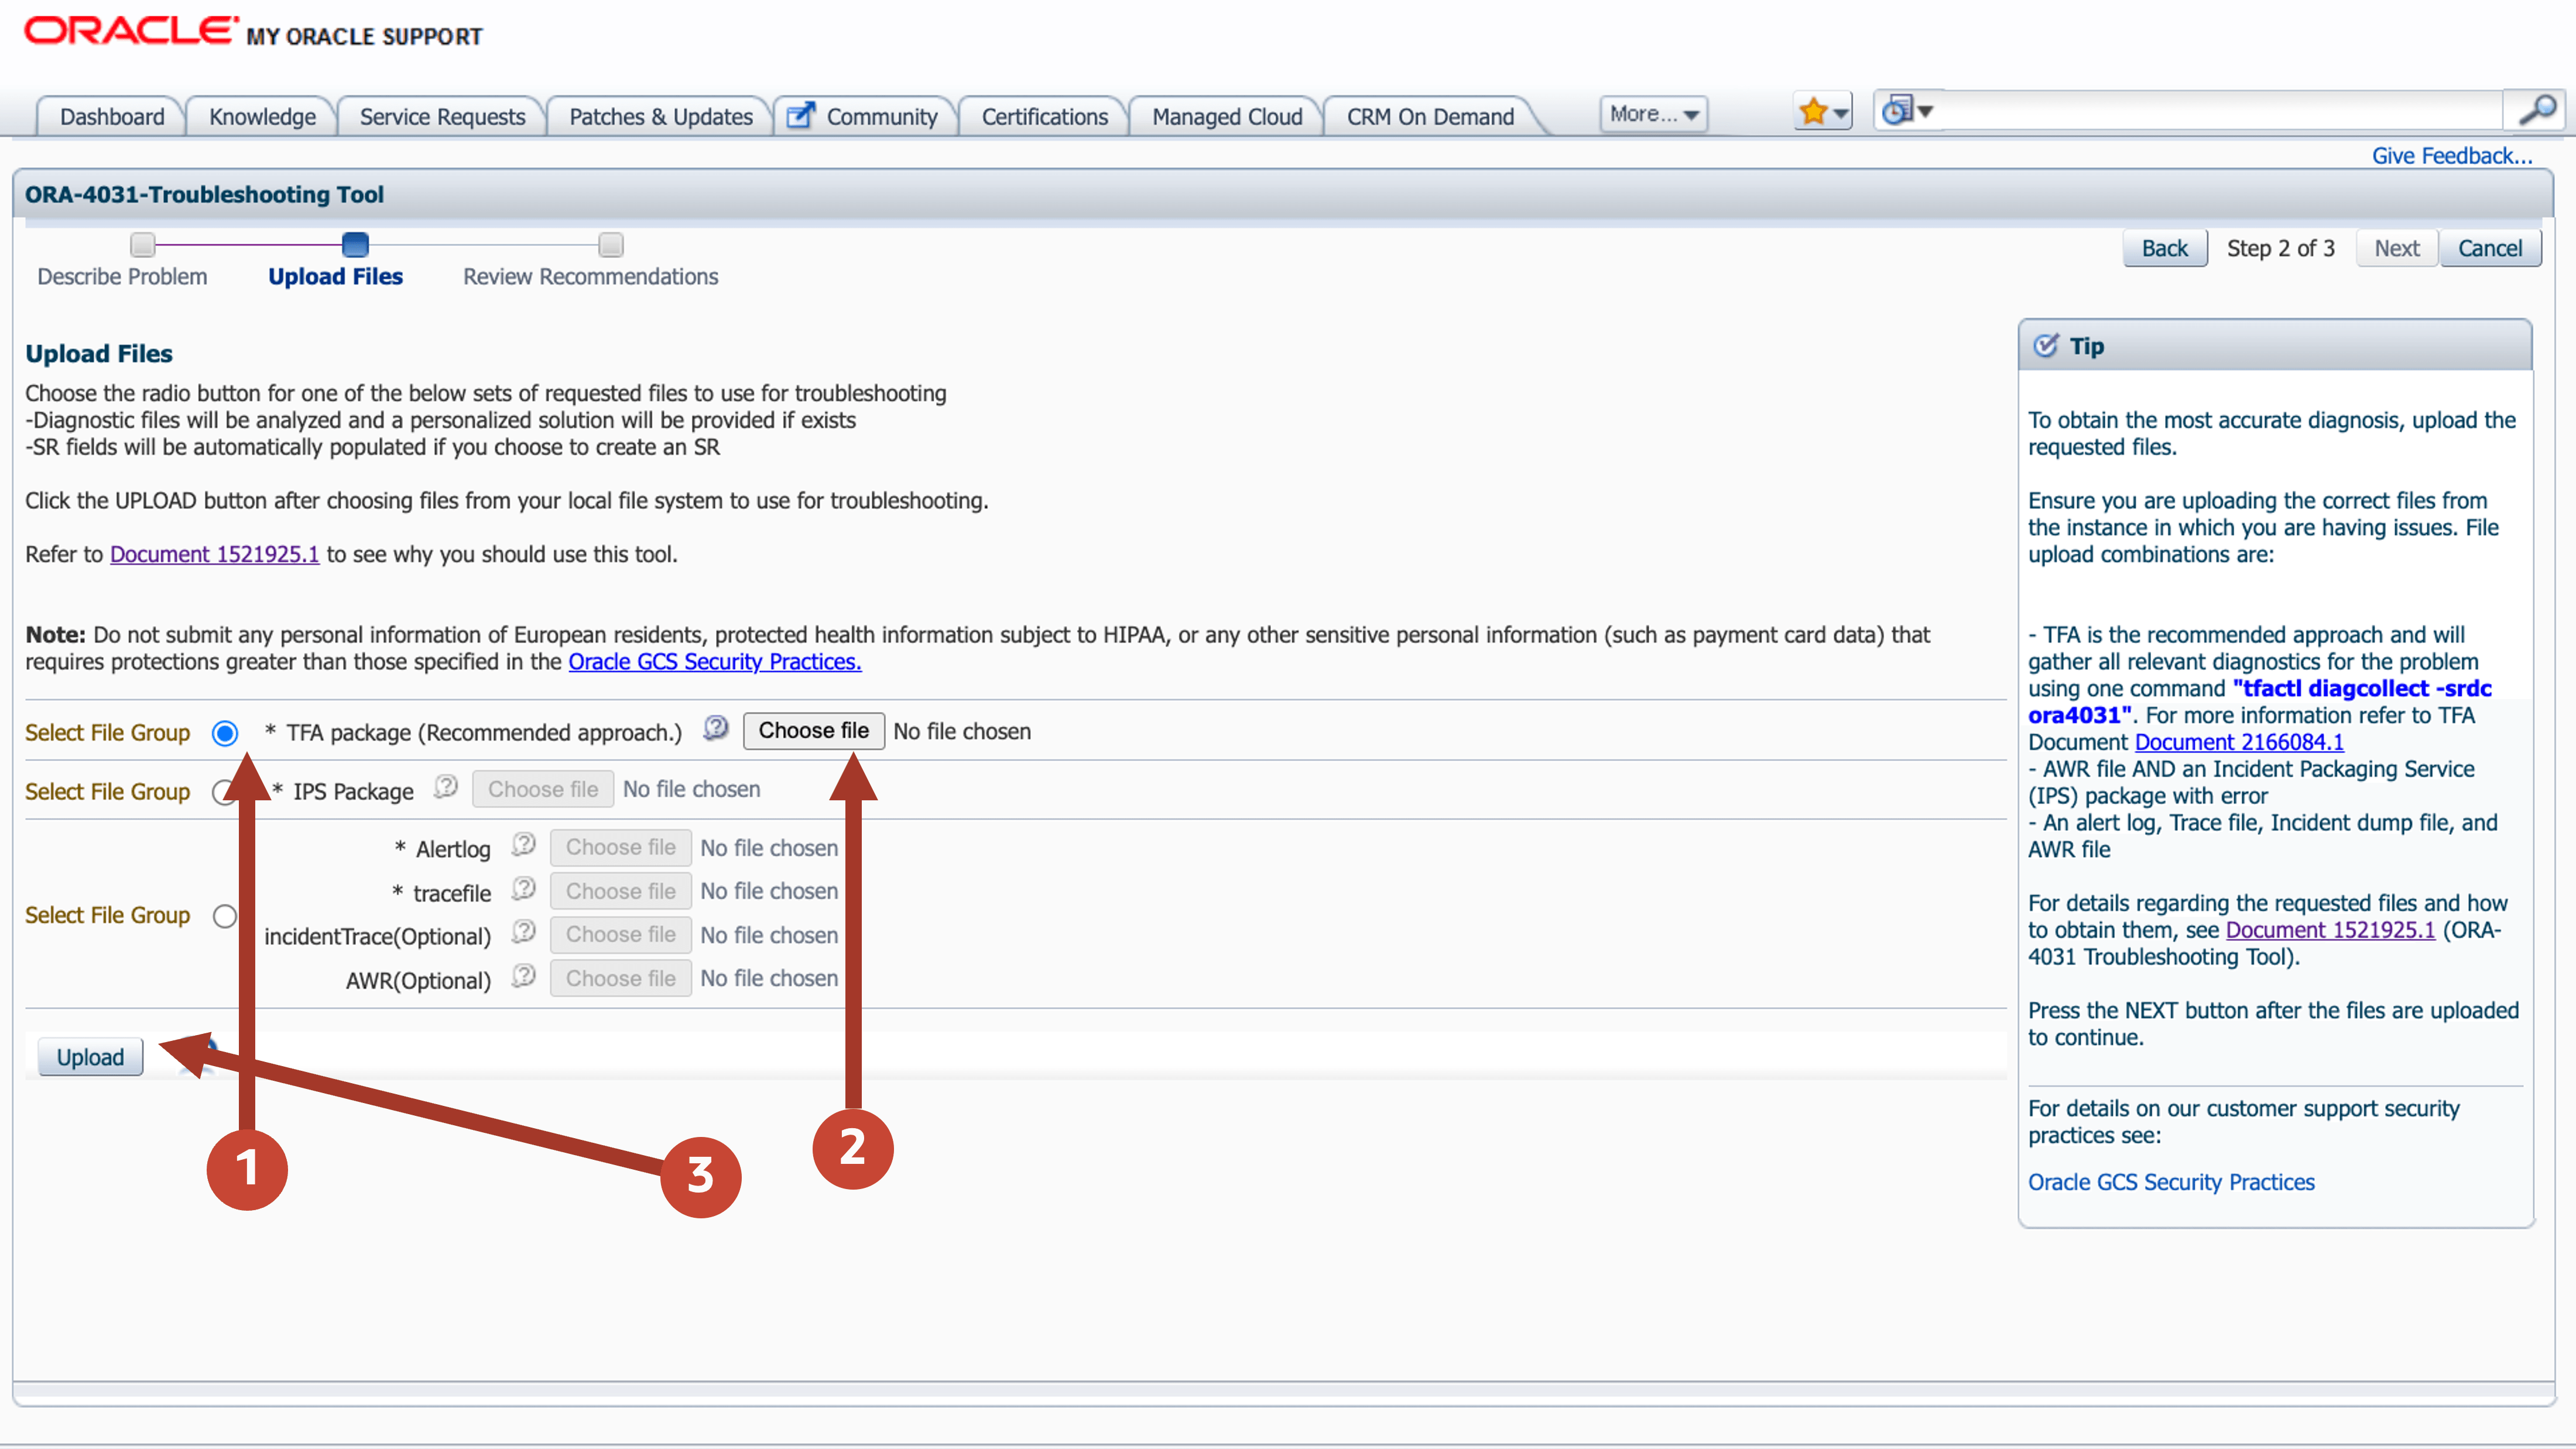Open the search source selector icon
This screenshot has height=1449, width=2576.
click(x=1907, y=110)
